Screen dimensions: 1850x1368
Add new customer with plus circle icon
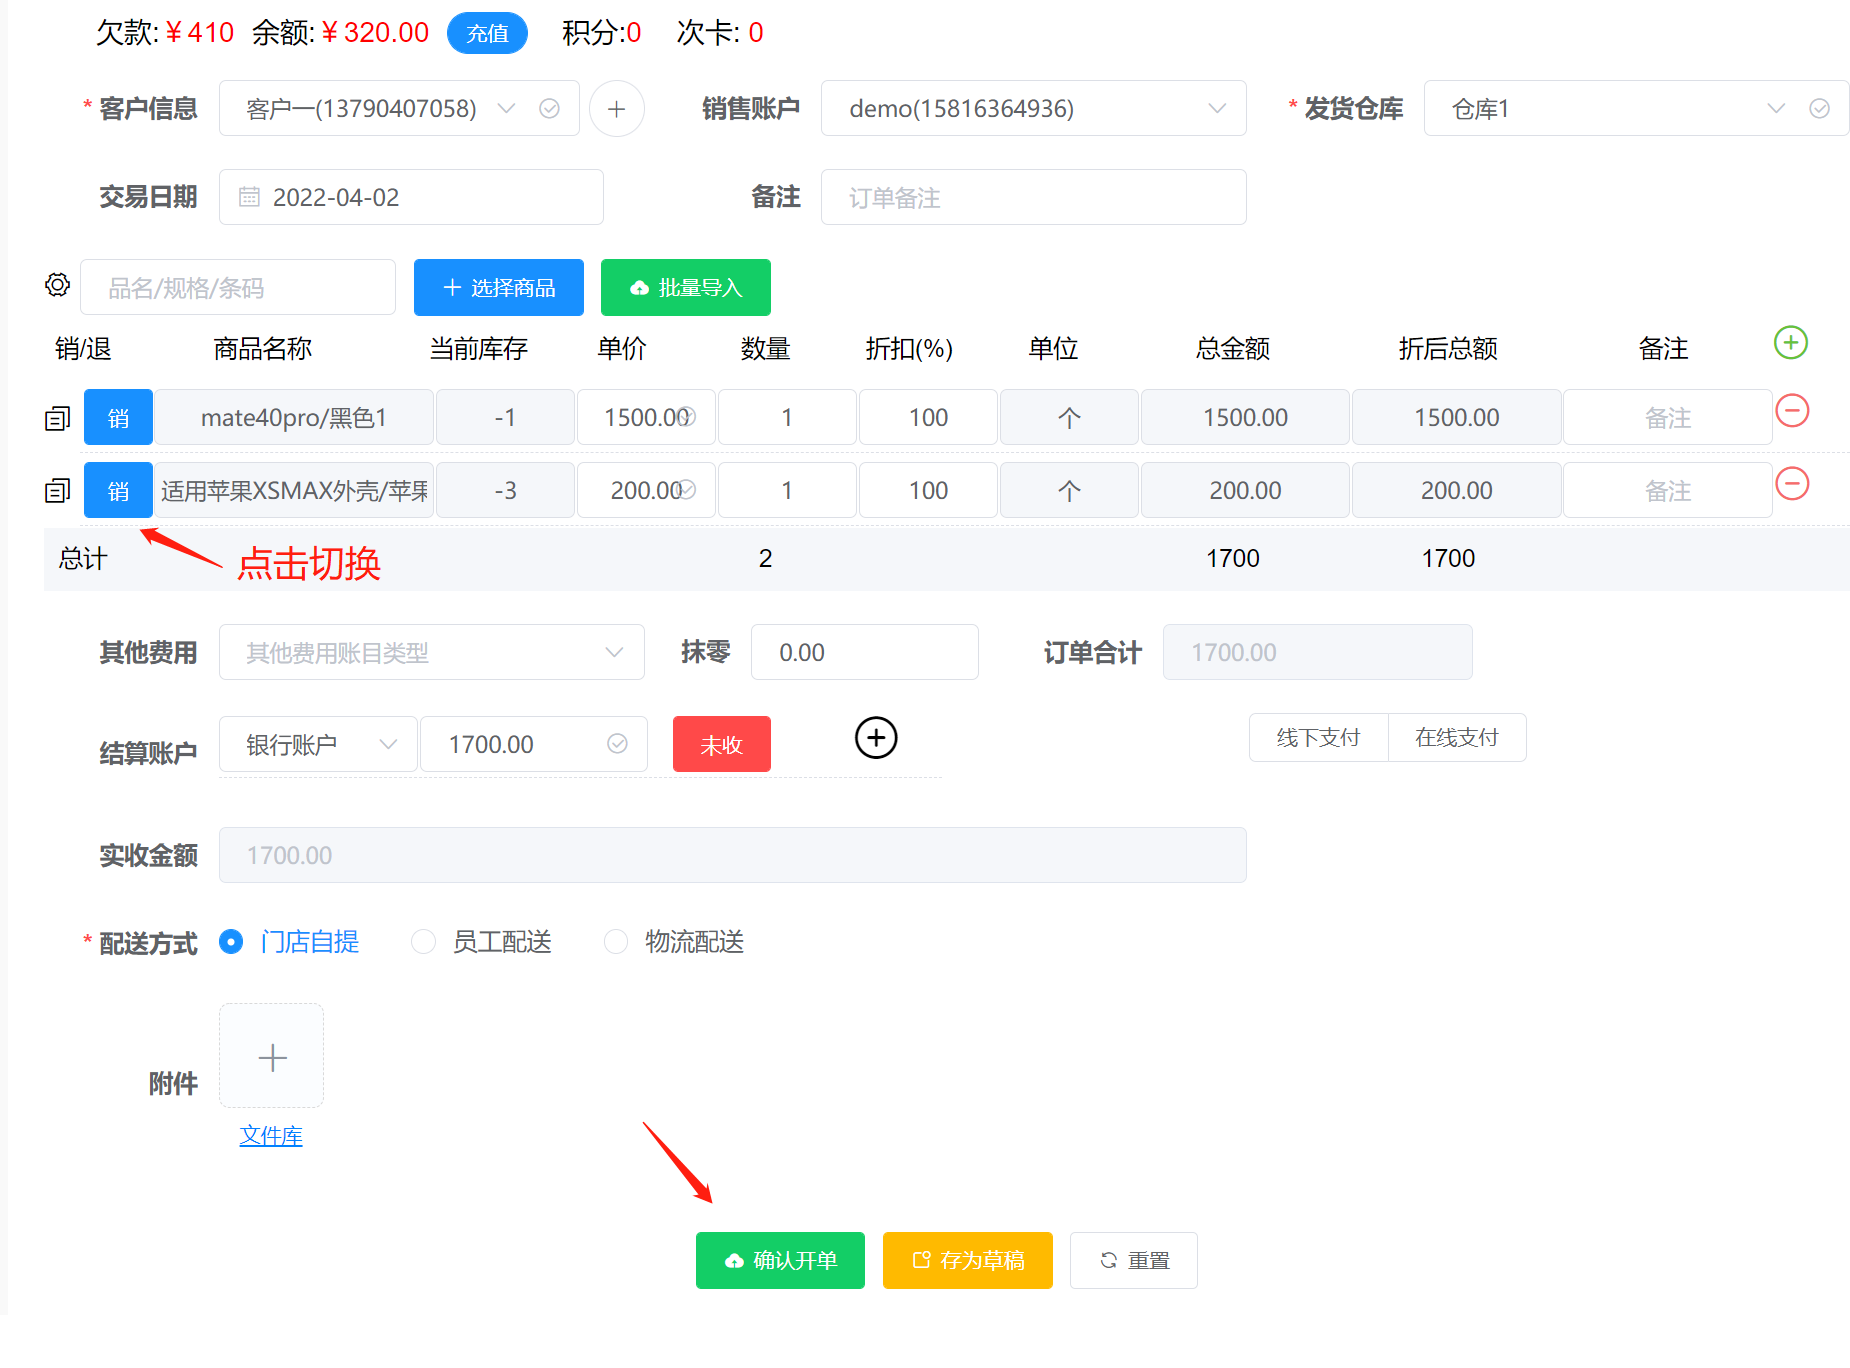pos(617,109)
